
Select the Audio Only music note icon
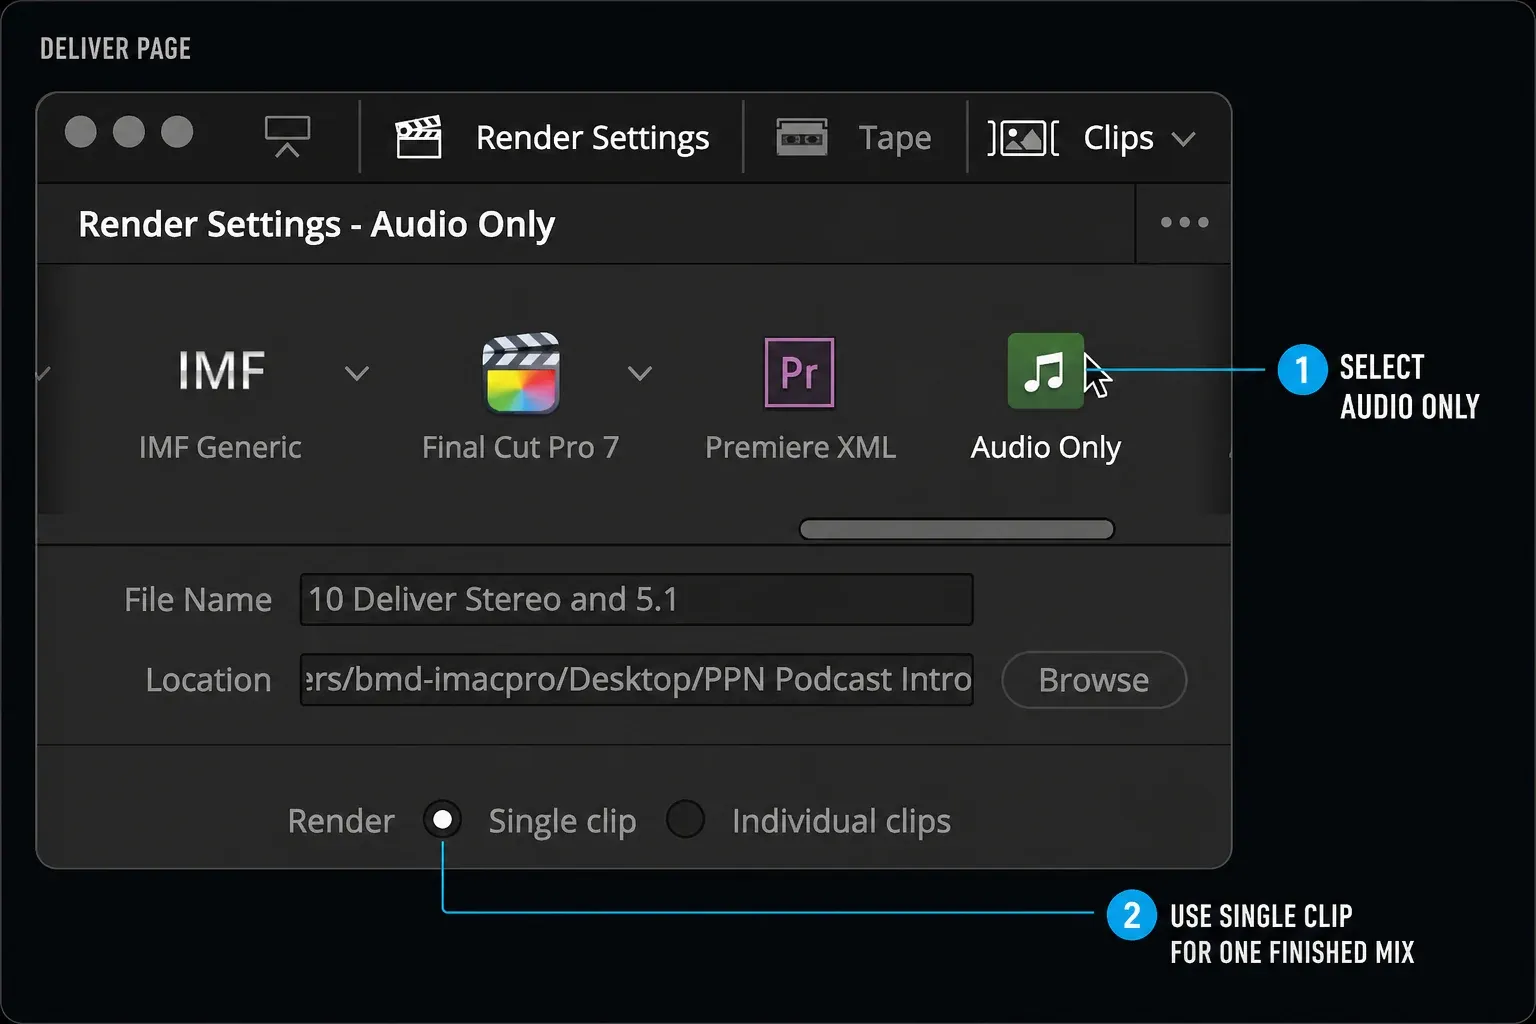1045,371
